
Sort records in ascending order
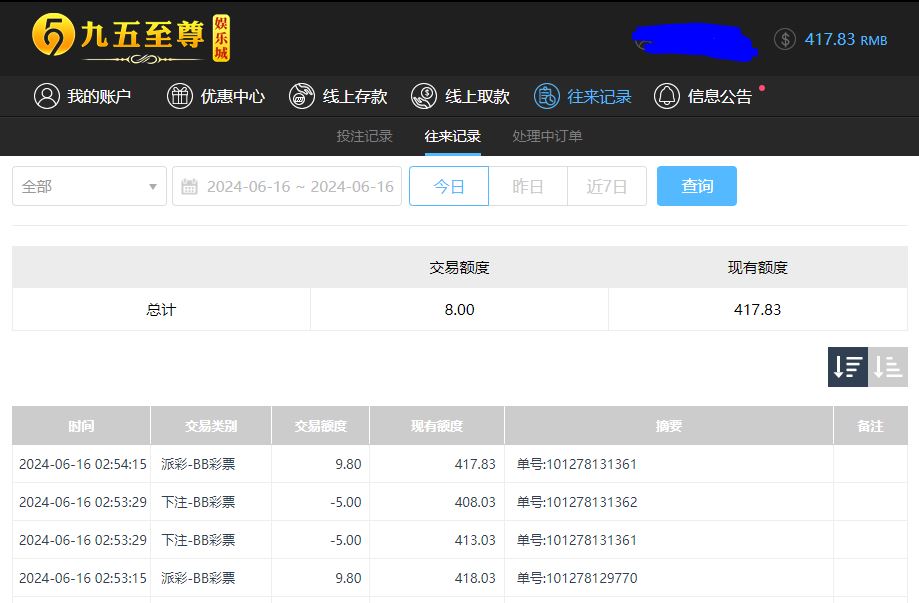(888, 367)
